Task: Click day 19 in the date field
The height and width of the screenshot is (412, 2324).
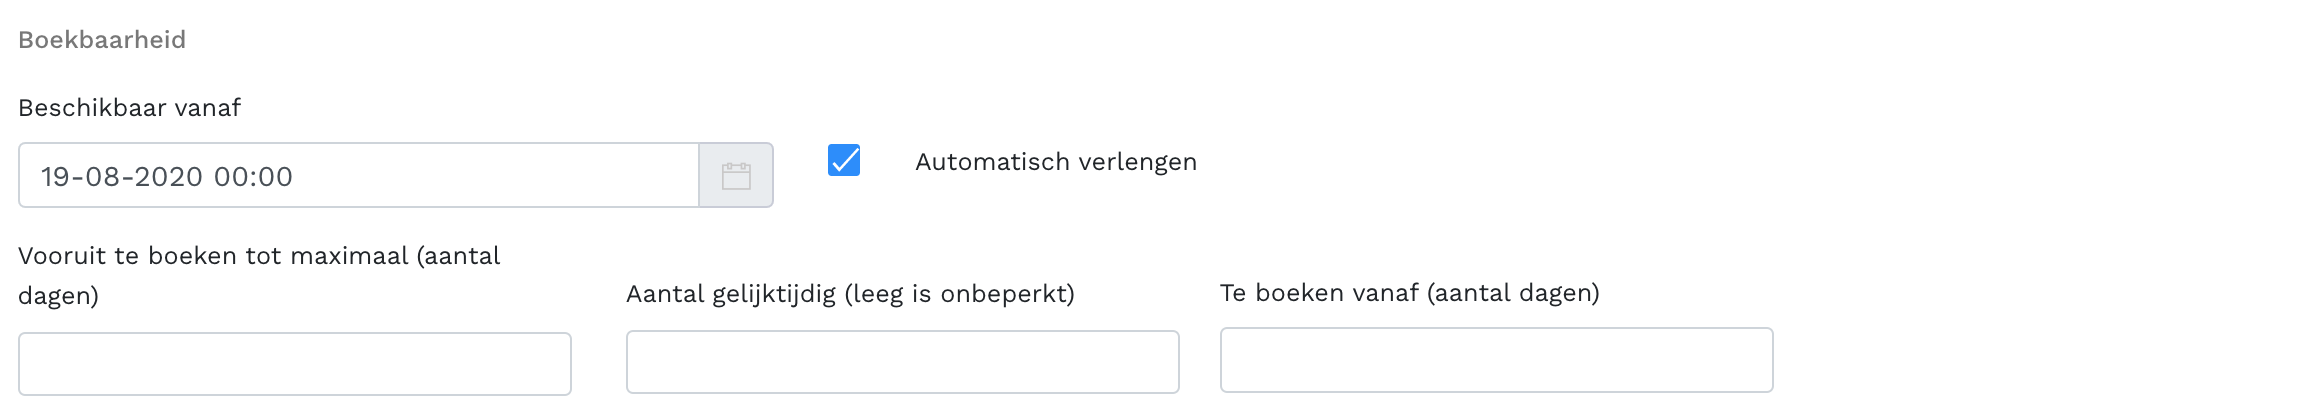Action: (x=55, y=177)
